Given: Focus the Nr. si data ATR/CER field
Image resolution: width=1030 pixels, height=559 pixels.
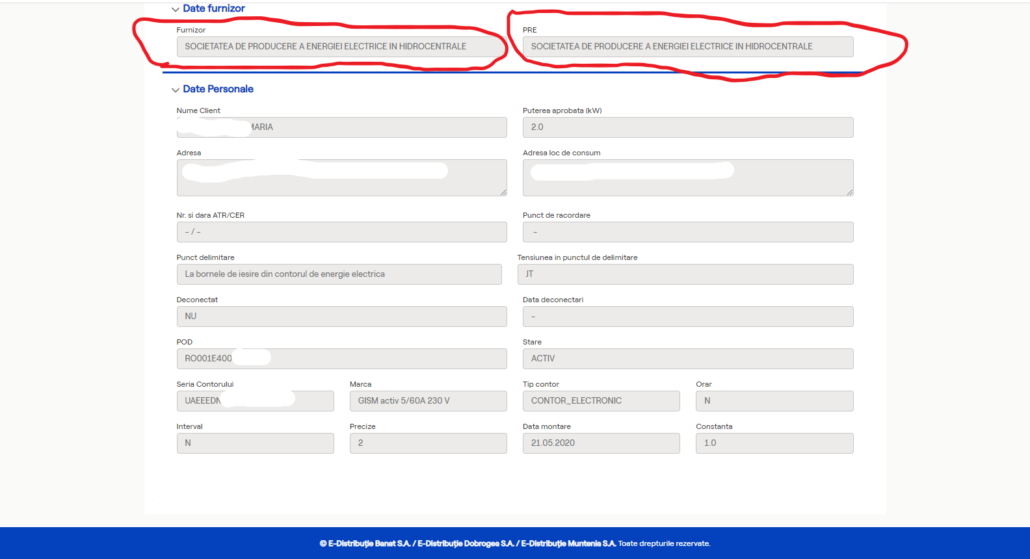Looking at the screenshot, I should [340, 232].
